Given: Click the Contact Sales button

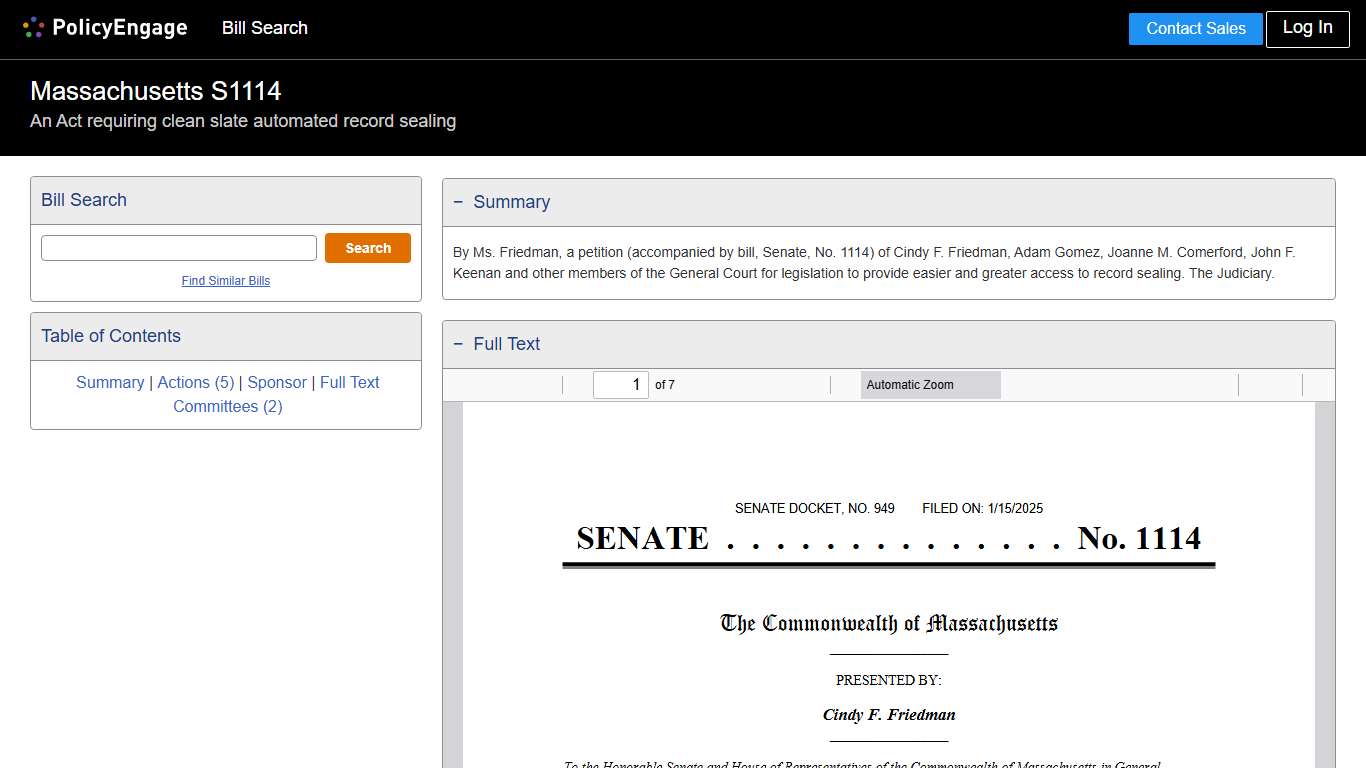Looking at the screenshot, I should (x=1195, y=28).
